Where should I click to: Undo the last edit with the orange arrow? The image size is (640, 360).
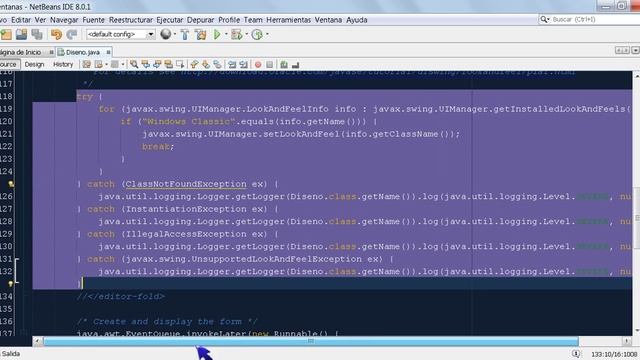pyautogui.click(x=56, y=35)
